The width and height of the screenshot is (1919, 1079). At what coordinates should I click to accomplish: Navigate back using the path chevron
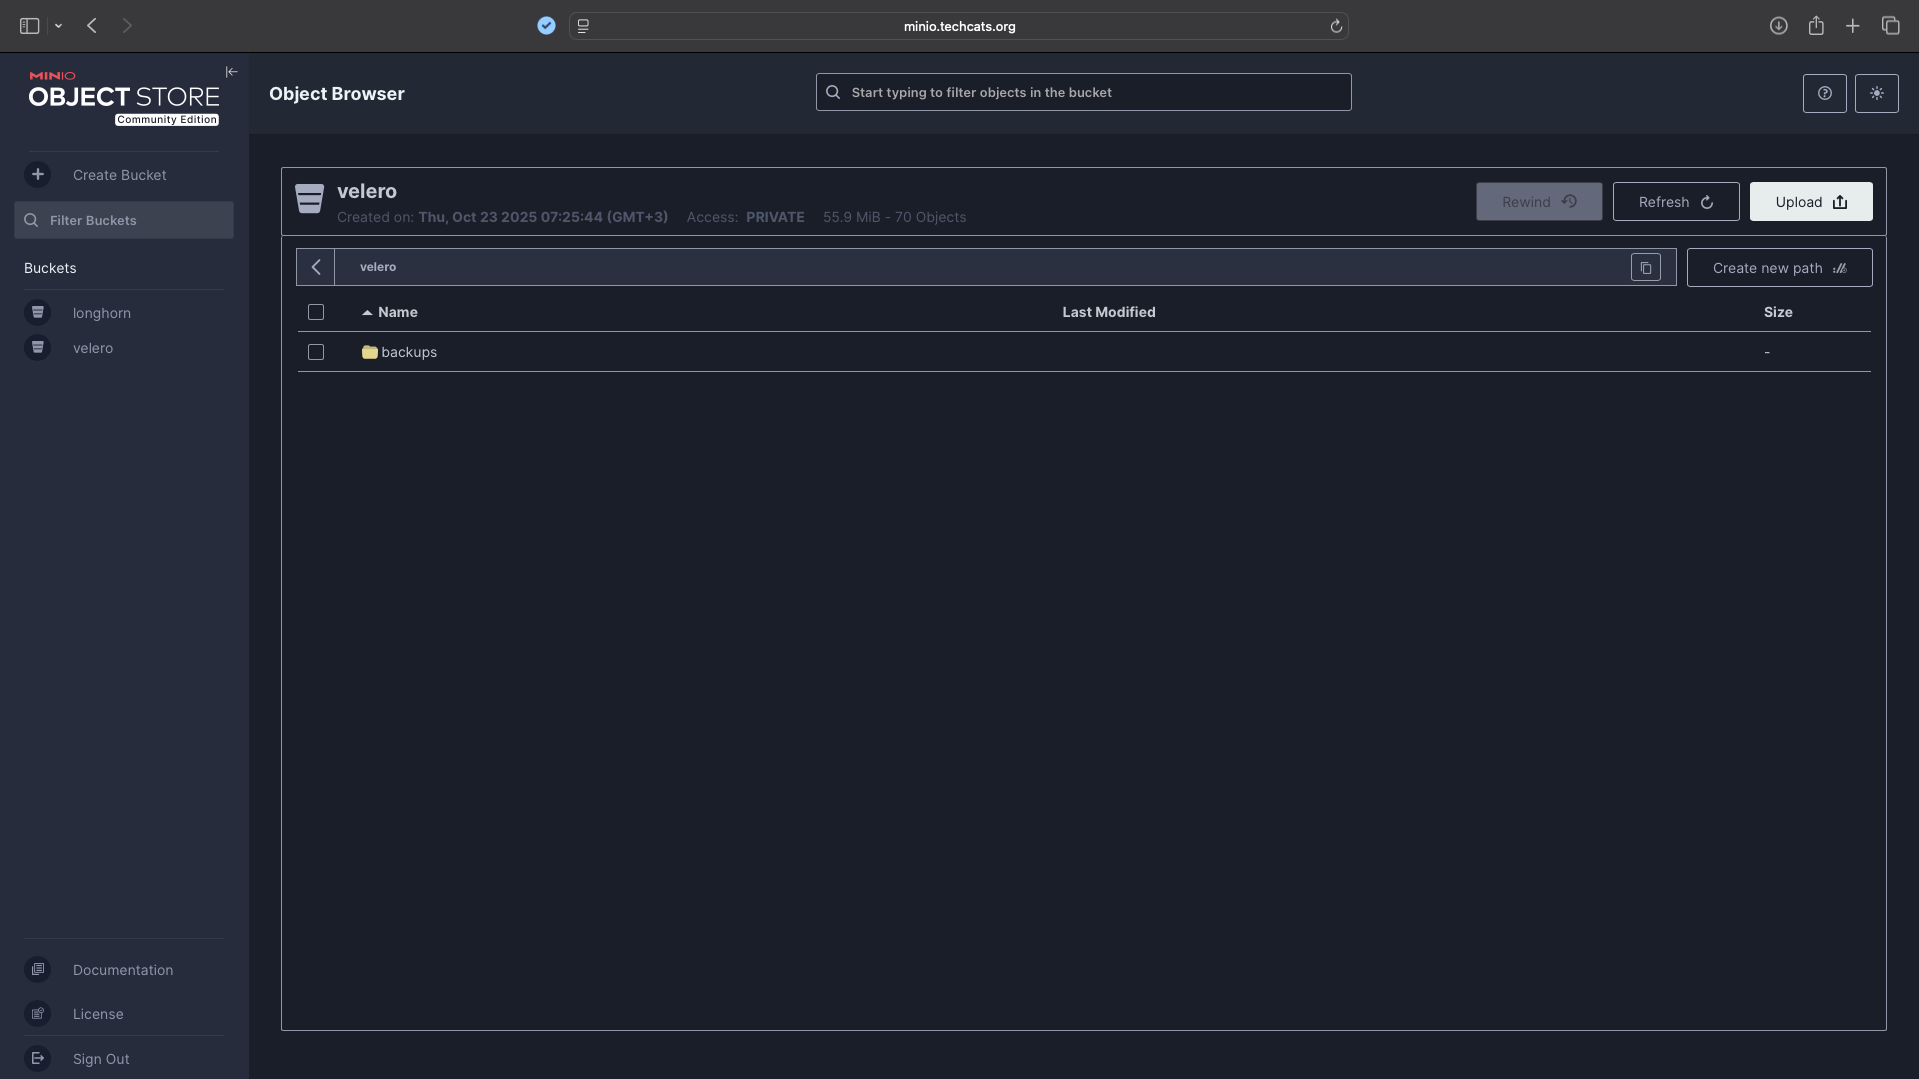coord(315,266)
